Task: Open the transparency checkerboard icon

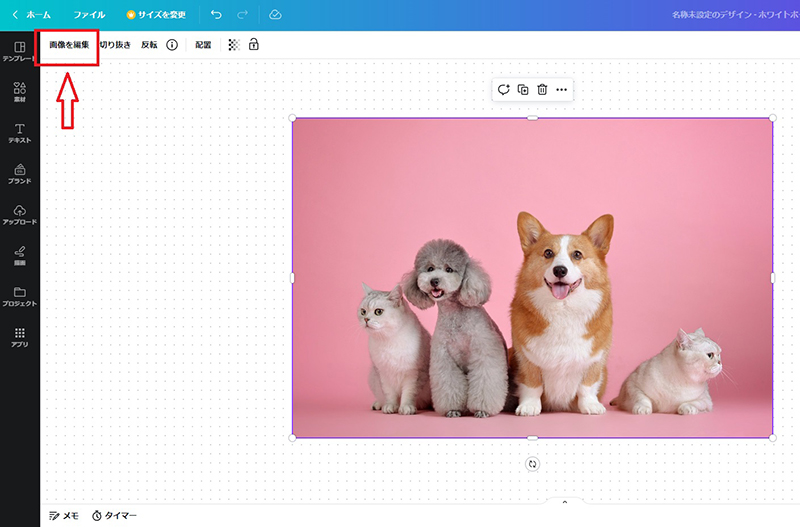Action: tap(234, 45)
